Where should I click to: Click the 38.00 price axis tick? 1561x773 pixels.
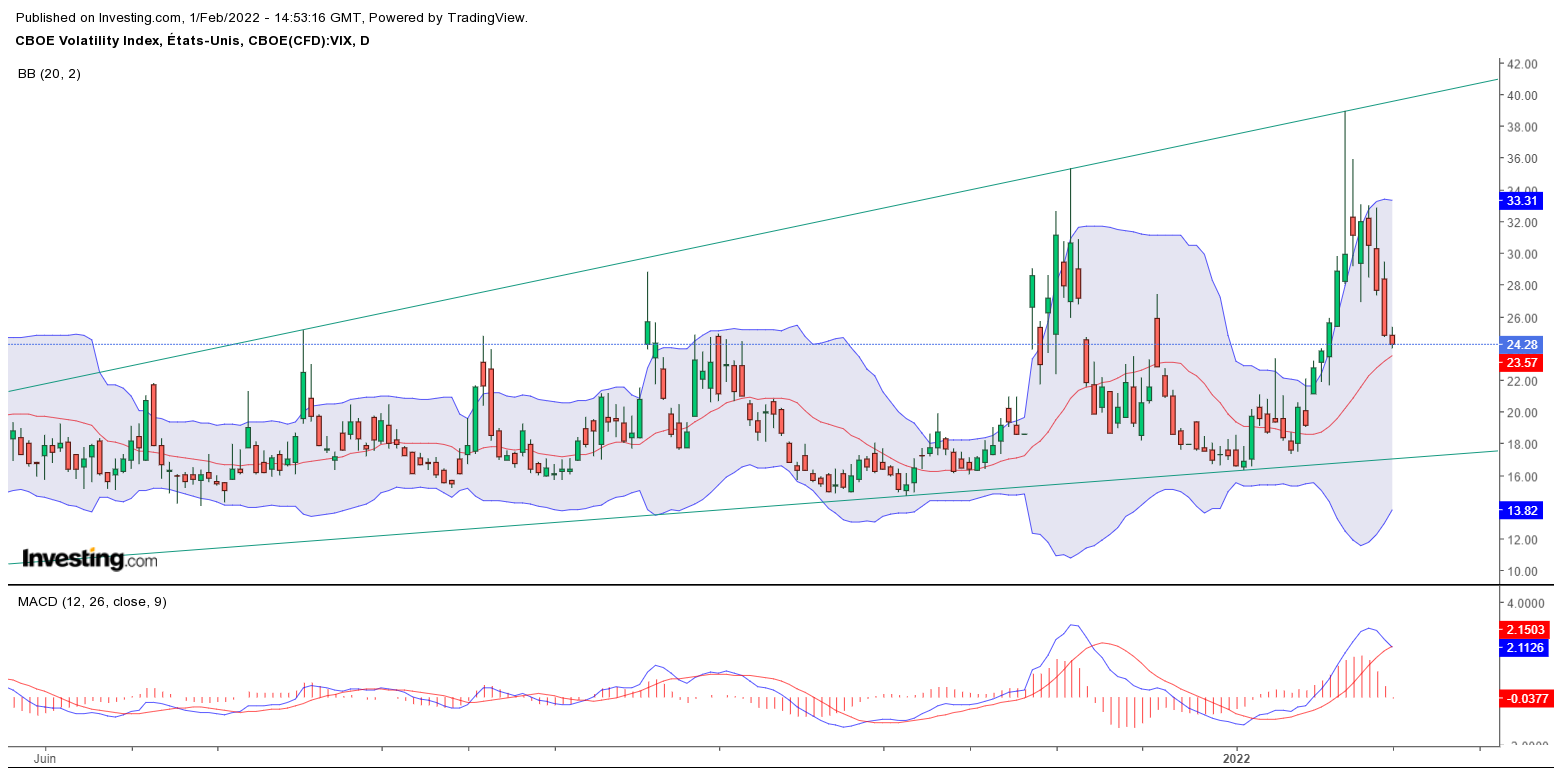[x=1521, y=127]
